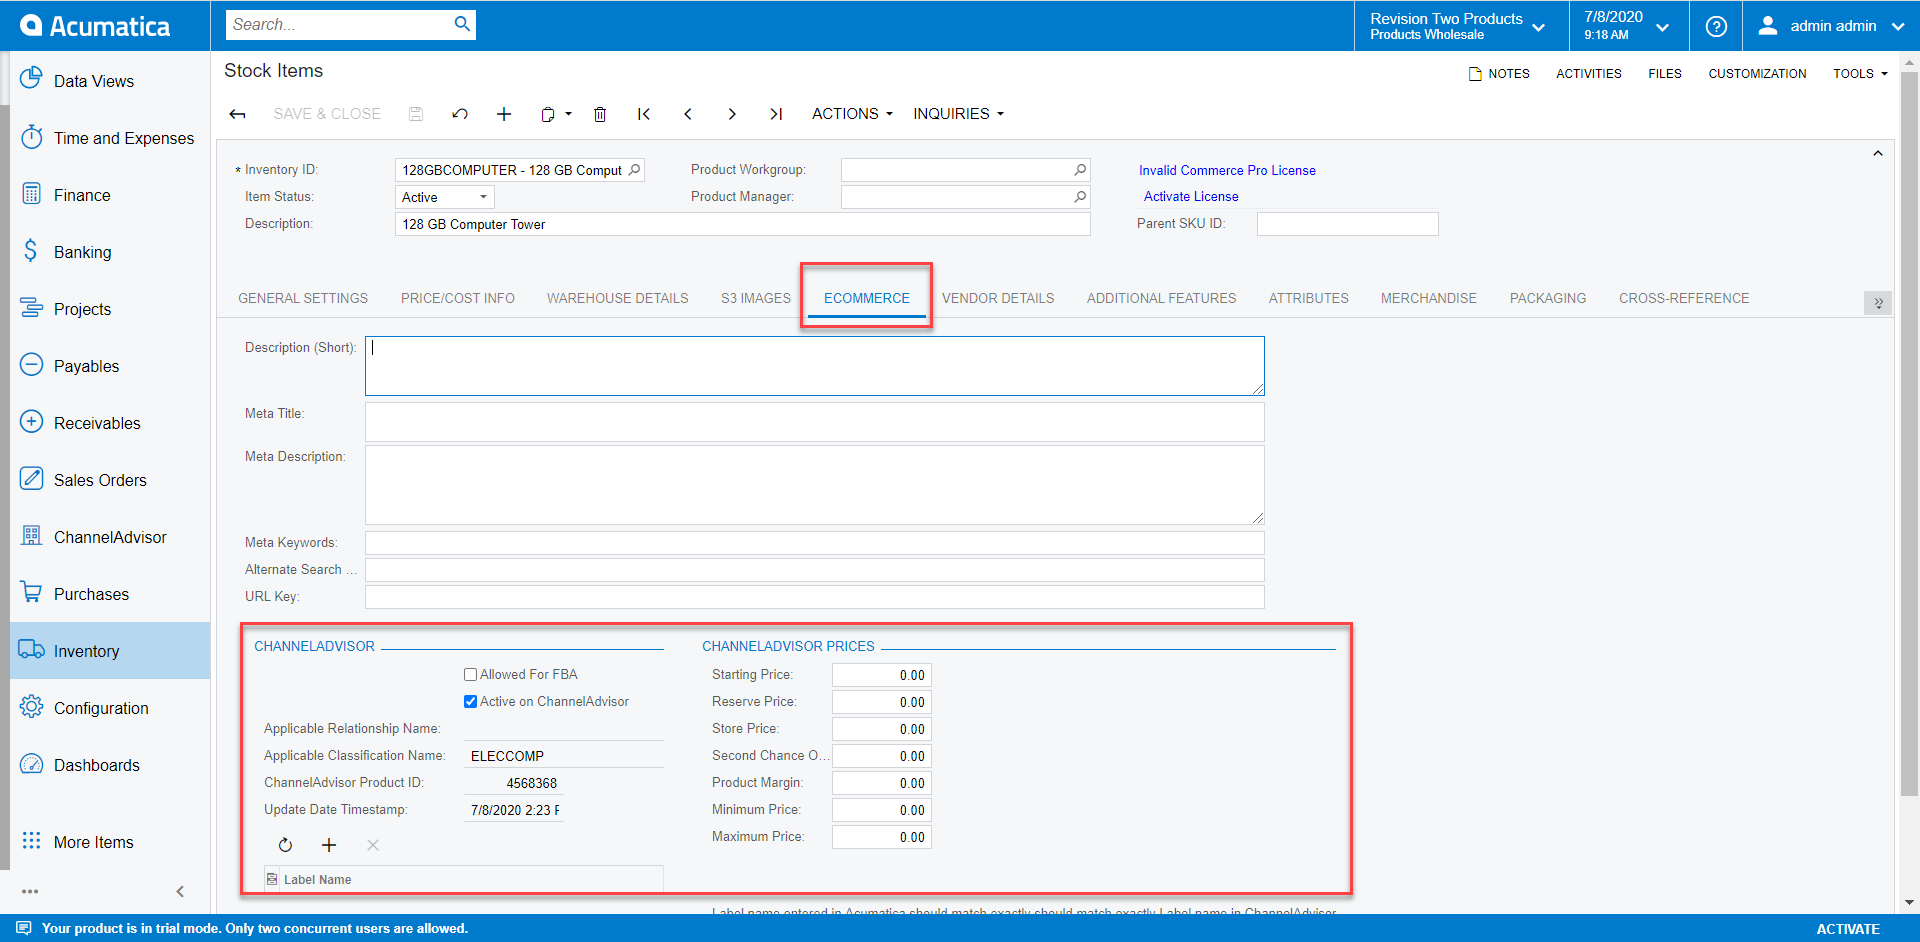Click the Starting Price field

[x=881, y=675]
